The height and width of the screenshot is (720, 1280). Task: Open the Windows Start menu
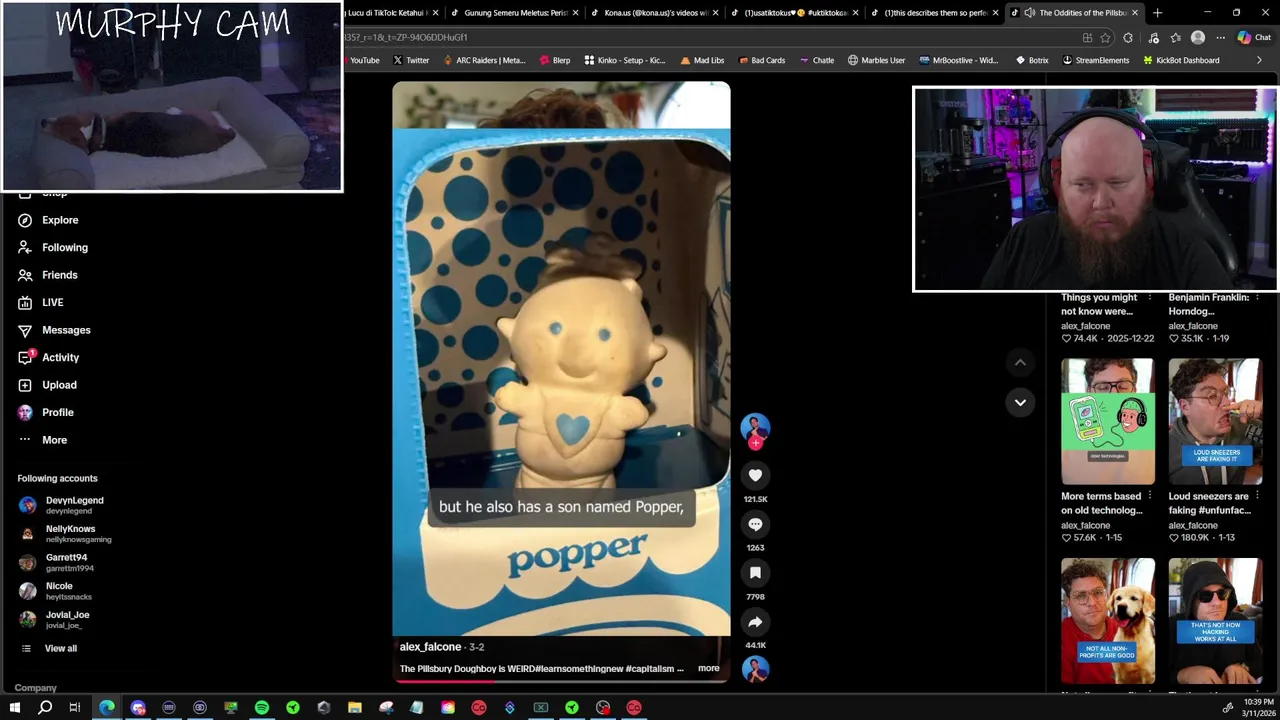click(15, 708)
